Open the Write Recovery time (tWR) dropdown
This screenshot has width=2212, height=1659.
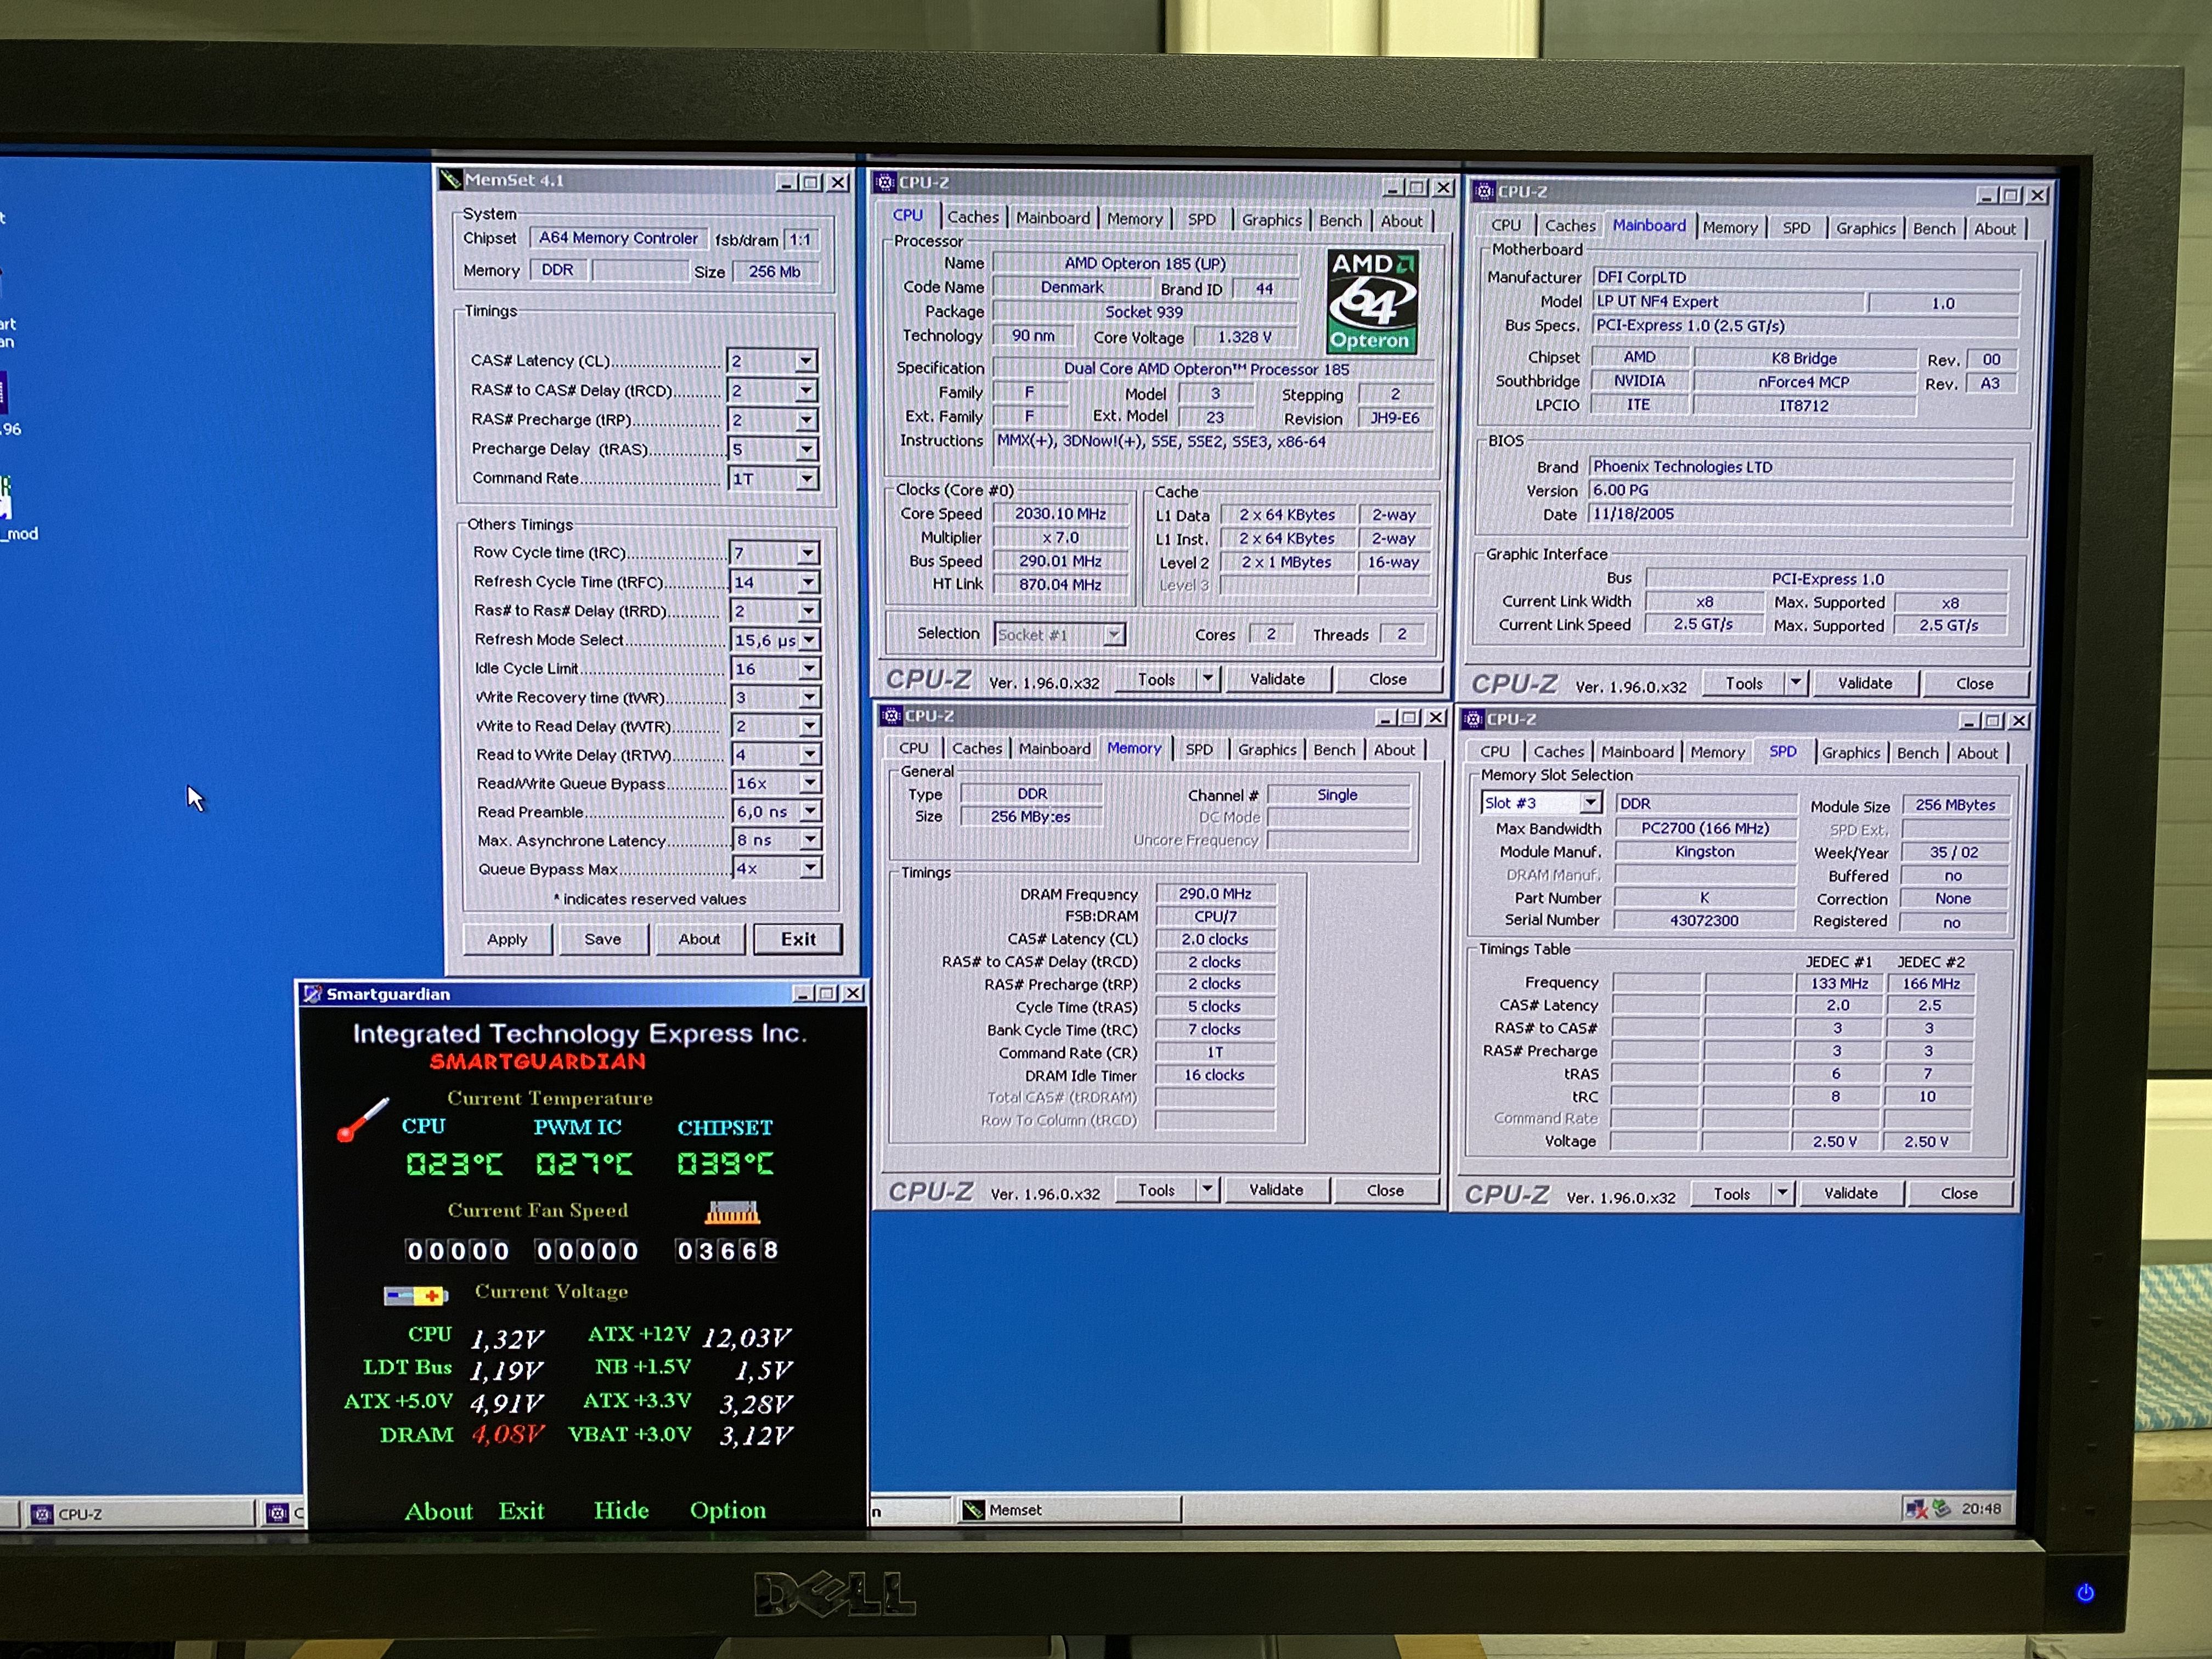[x=809, y=697]
